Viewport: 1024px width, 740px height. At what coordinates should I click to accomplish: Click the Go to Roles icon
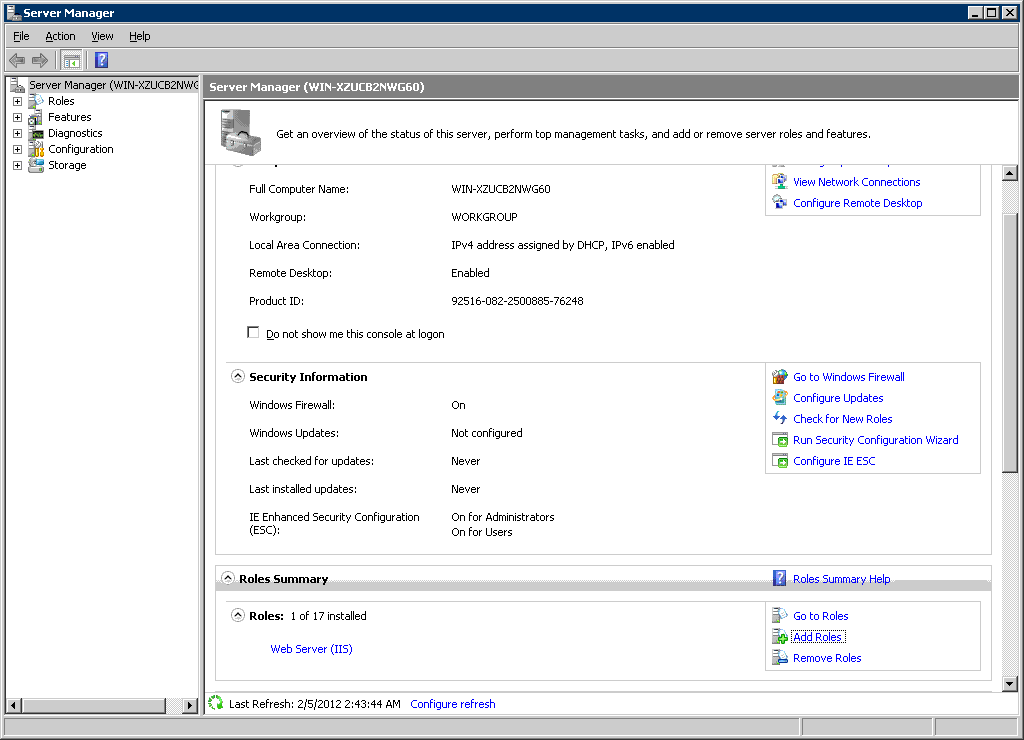[780, 616]
